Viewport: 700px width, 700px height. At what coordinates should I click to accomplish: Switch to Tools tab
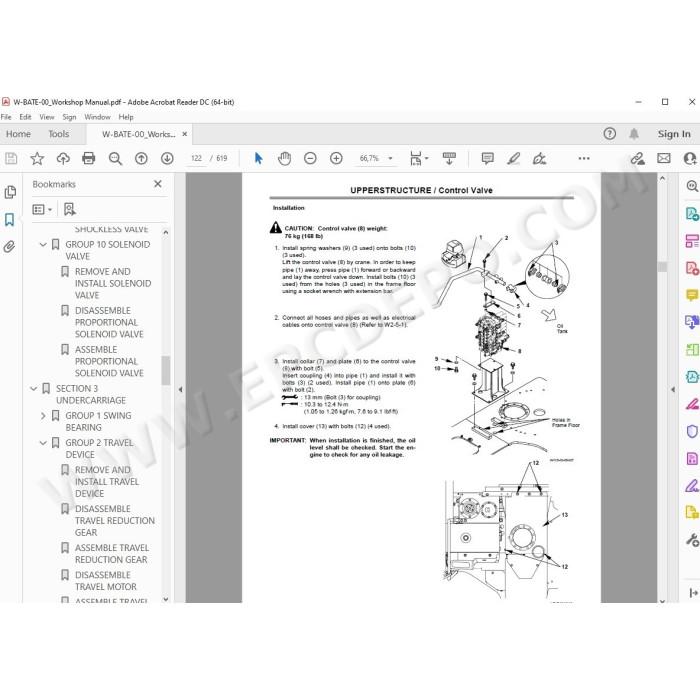58,134
